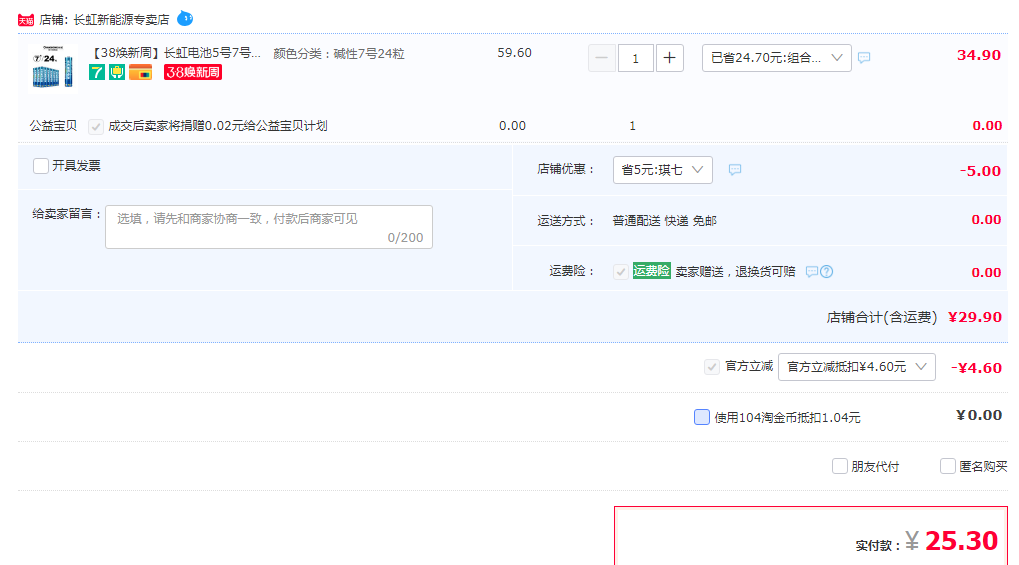Screen dimensions: 1019x565
Task: Click the seller message input box
Action: (269, 227)
